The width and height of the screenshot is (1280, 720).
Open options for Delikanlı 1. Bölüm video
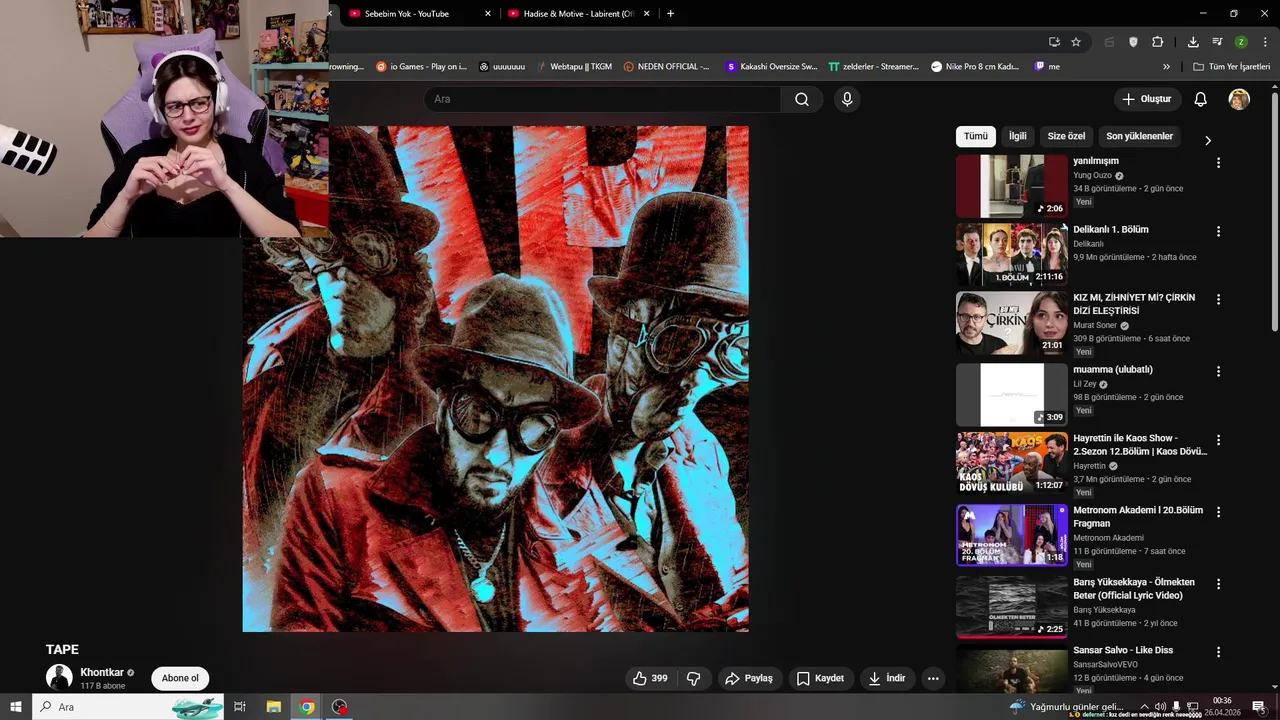(1218, 231)
